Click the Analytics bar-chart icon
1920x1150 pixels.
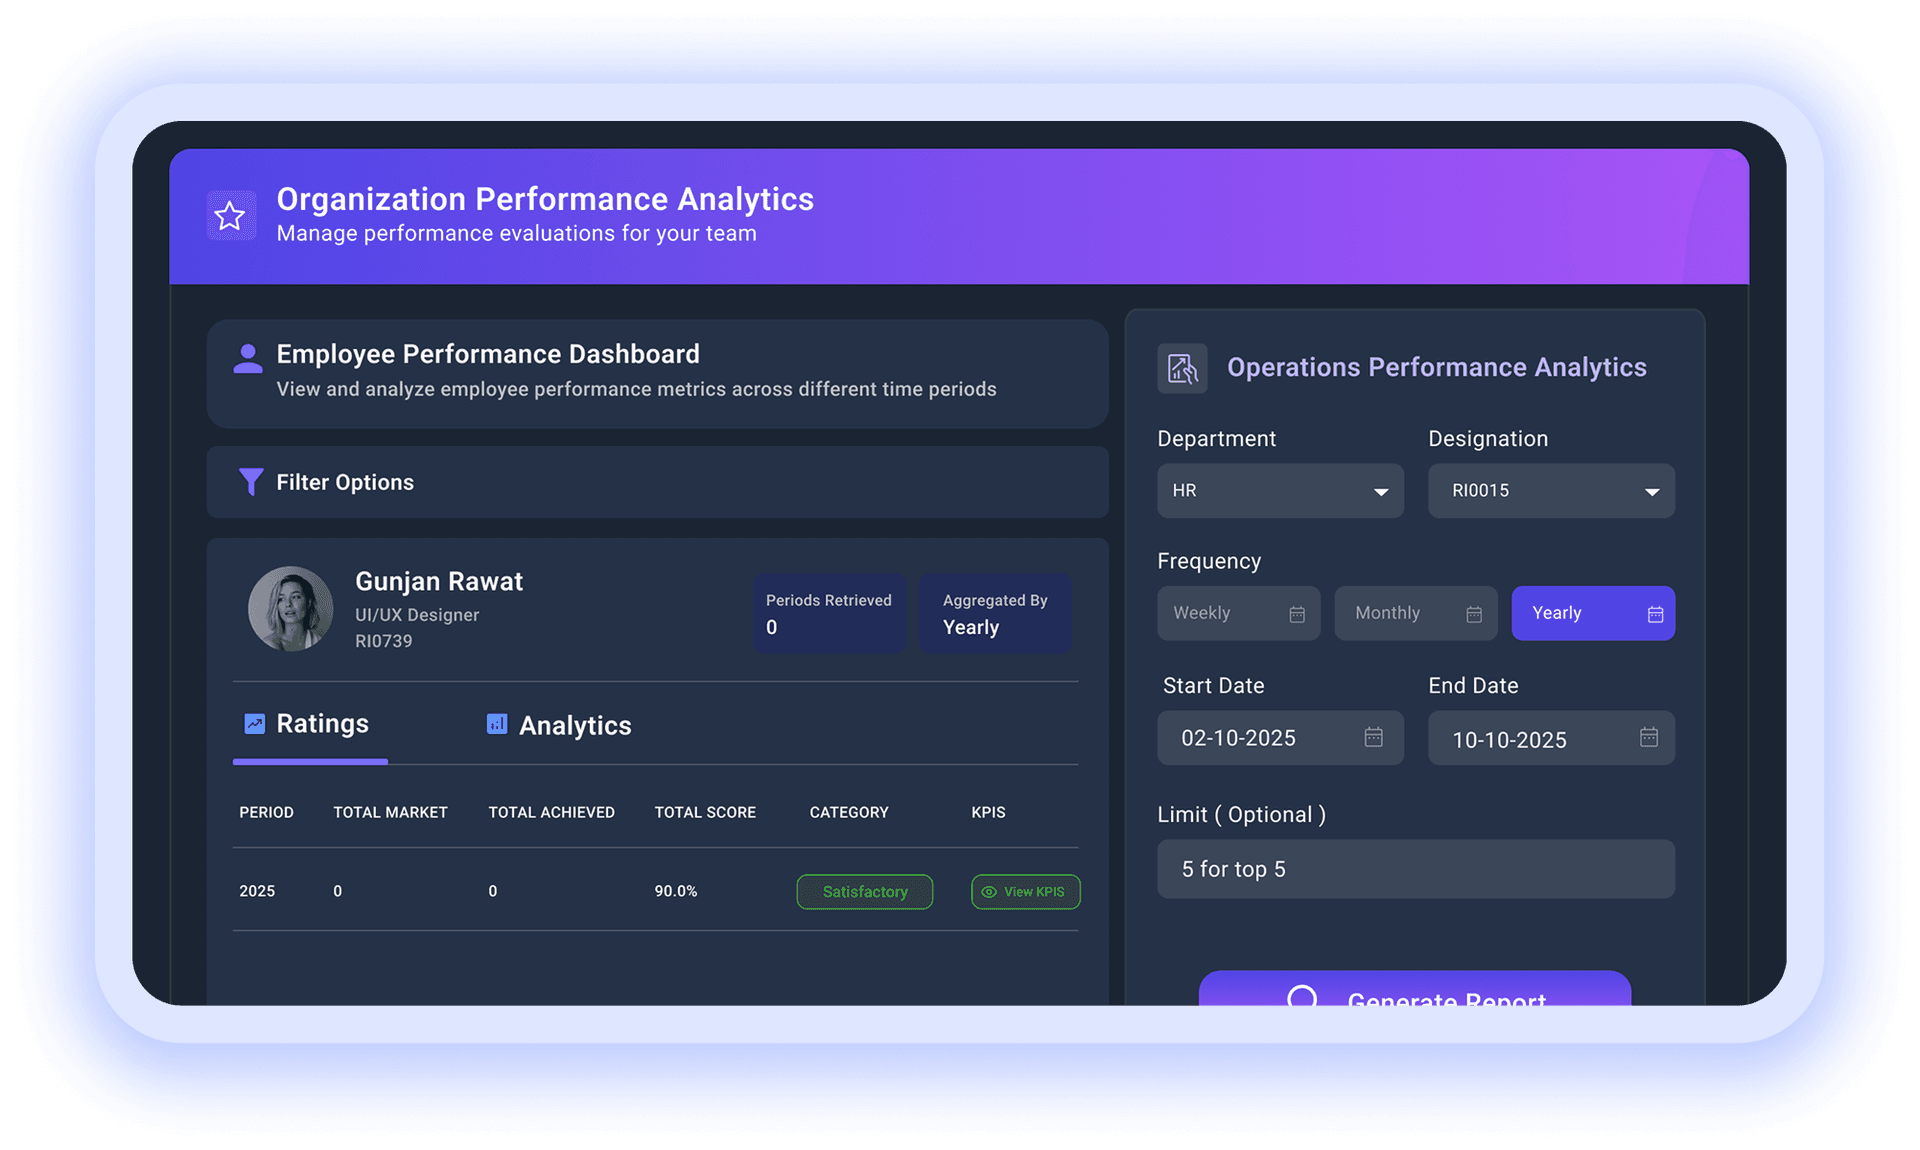pyautogui.click(x=497, y=723)
